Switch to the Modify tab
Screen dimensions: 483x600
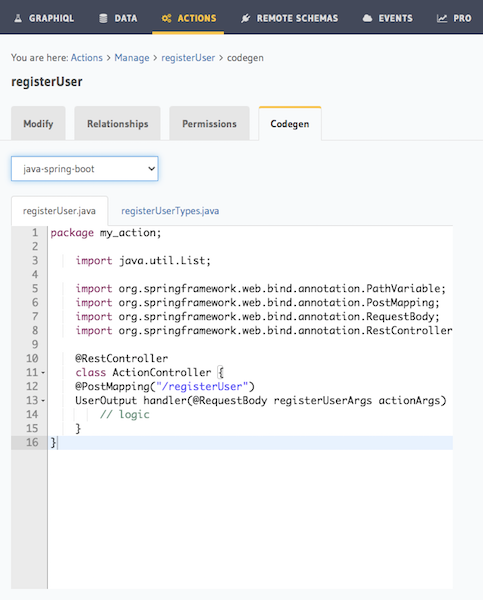(x=38, y=124)
